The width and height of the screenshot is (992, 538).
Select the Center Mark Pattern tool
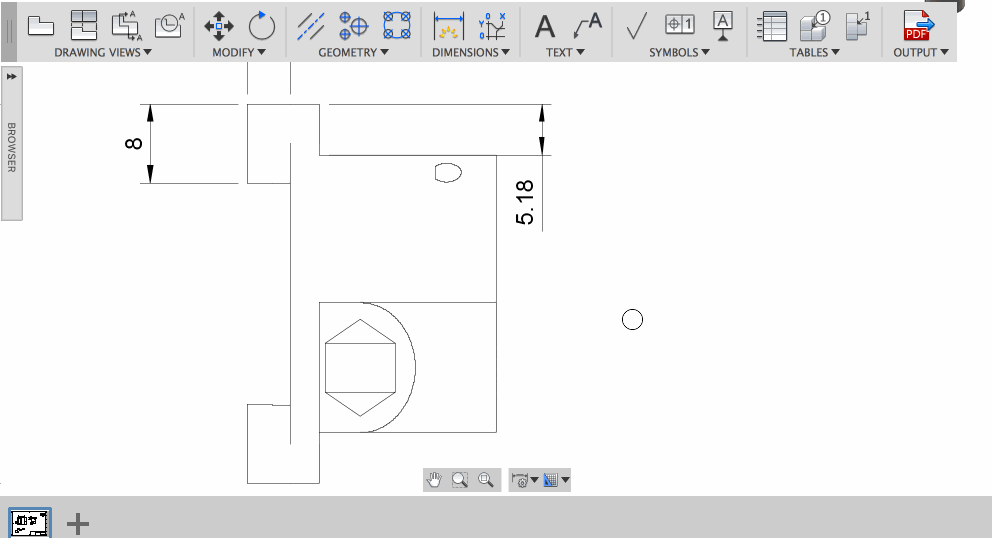(397, 26)
